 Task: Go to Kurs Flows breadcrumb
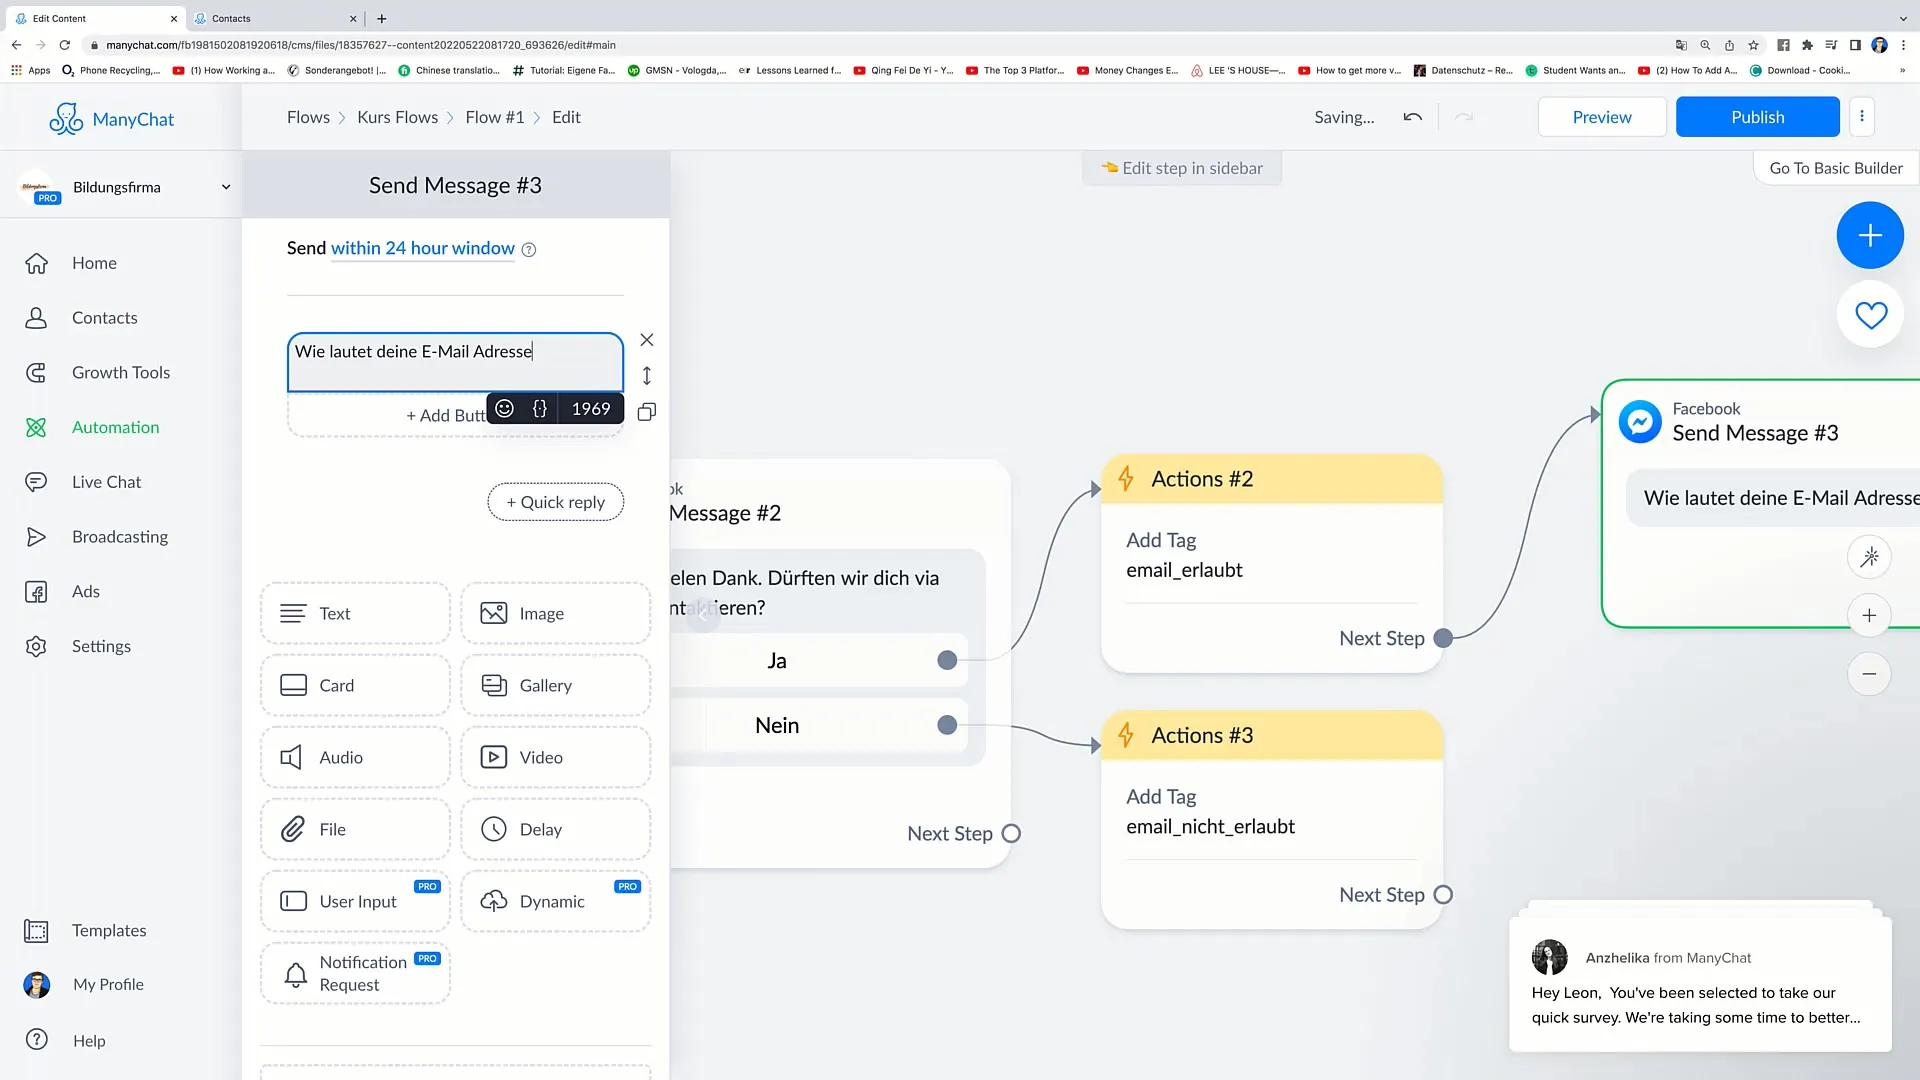(397, 117)
